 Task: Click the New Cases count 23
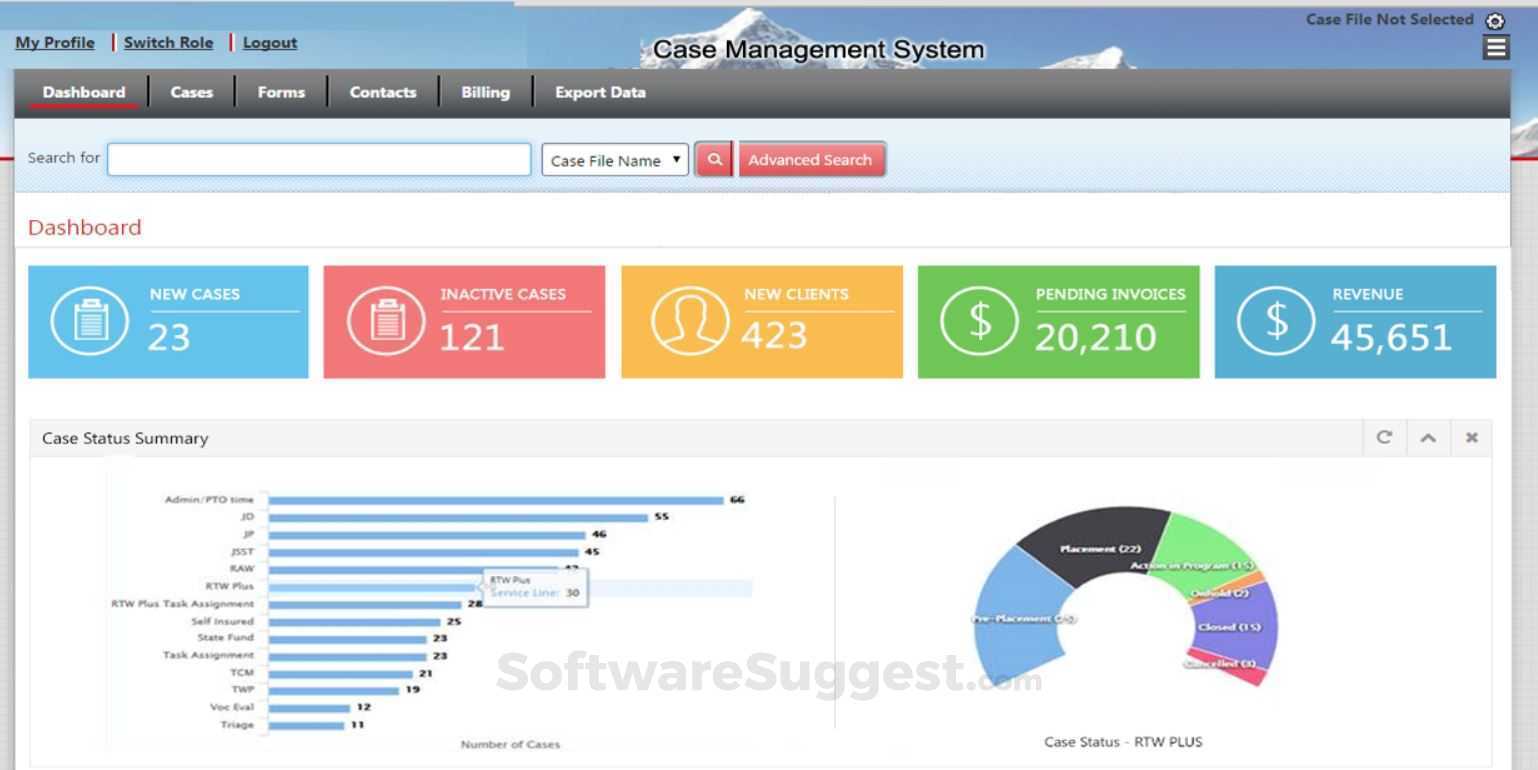[168, 337]
